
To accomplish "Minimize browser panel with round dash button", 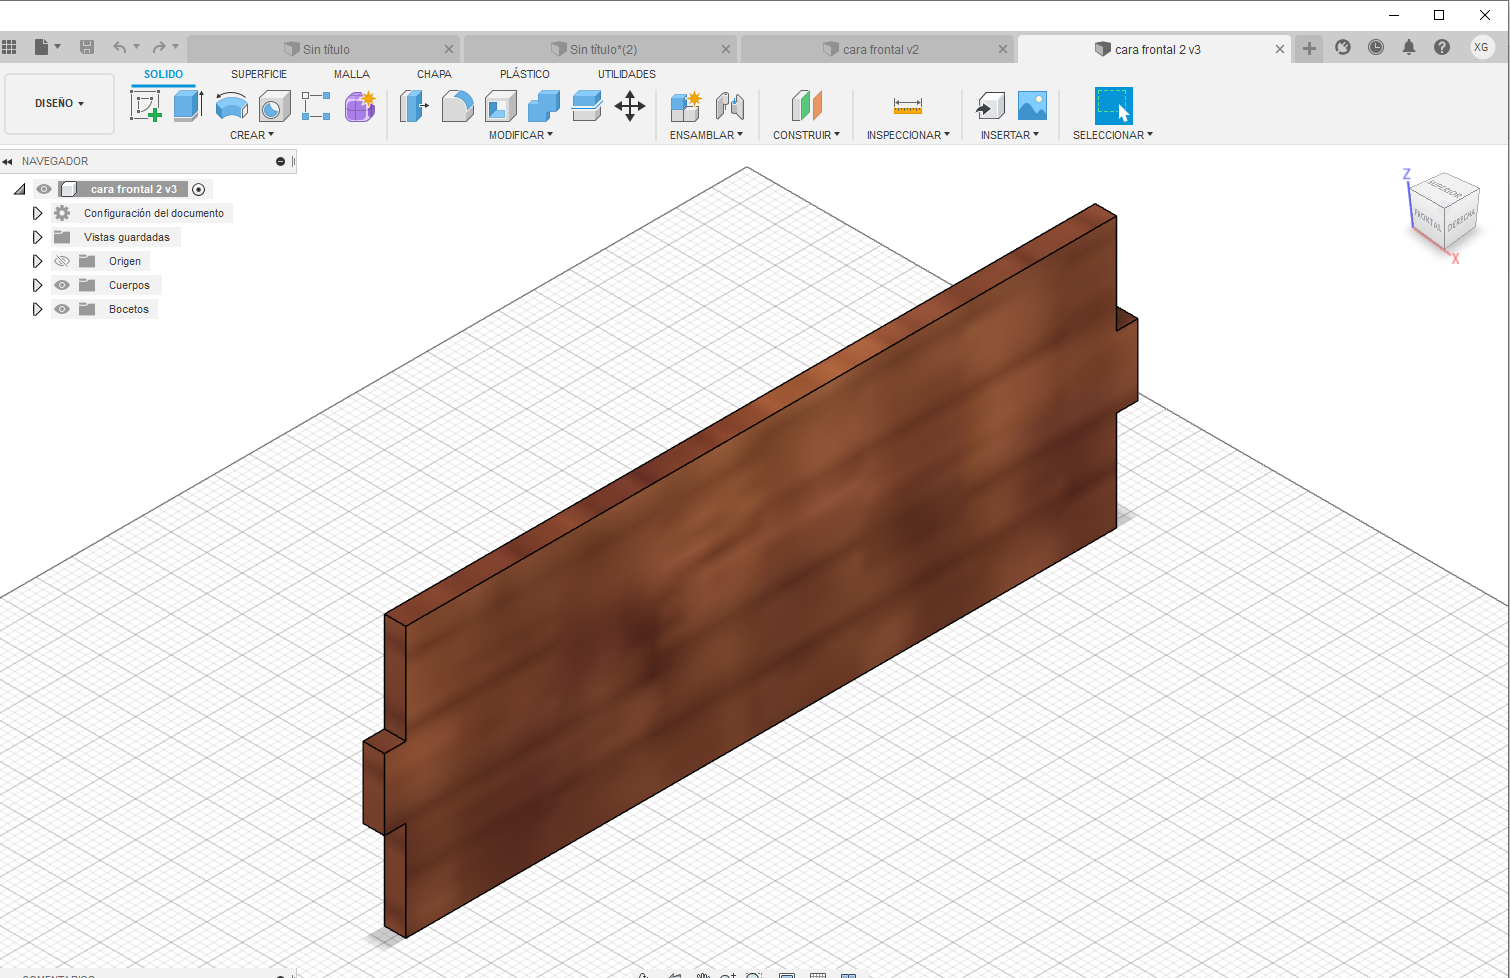I will (280, 161).
